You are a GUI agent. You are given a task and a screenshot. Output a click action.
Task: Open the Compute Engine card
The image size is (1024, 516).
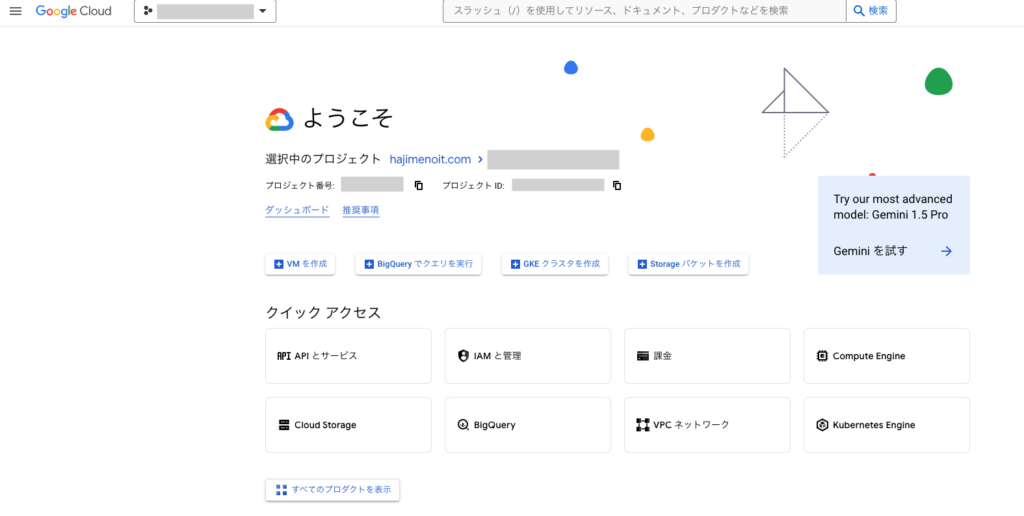tap(886, 356)
